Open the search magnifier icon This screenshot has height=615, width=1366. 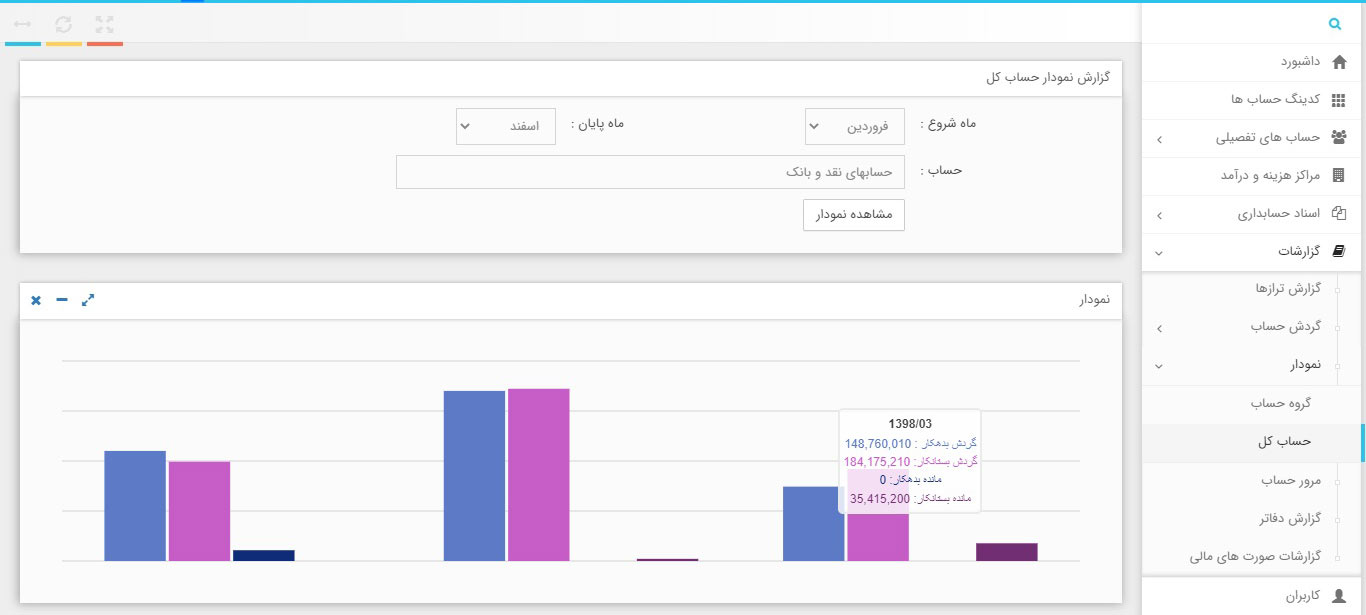click(1335, 24)
